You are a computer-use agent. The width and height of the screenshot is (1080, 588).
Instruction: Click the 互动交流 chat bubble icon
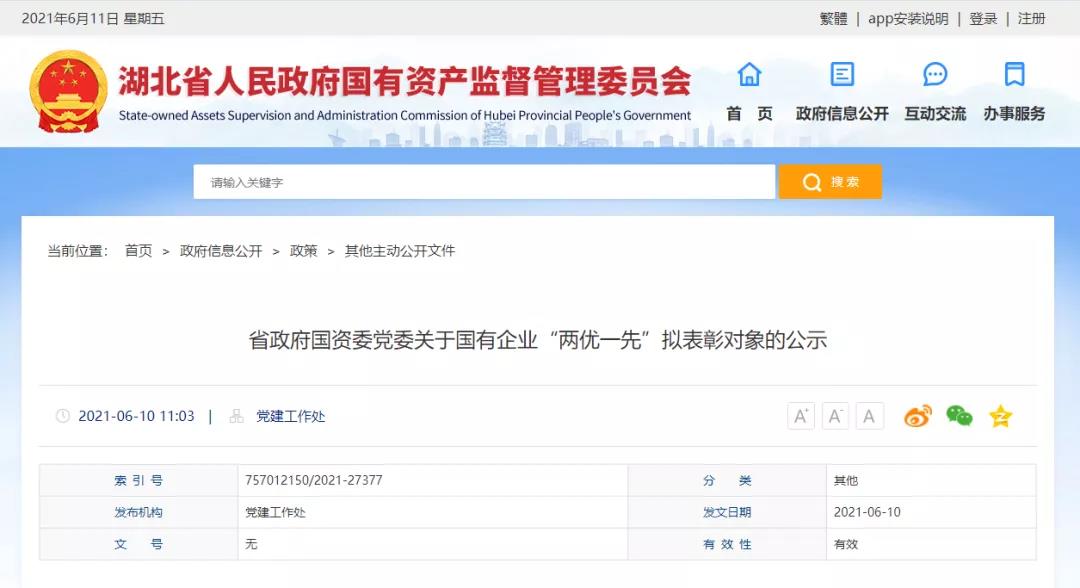pyautogui.click(x=935, y=74)
